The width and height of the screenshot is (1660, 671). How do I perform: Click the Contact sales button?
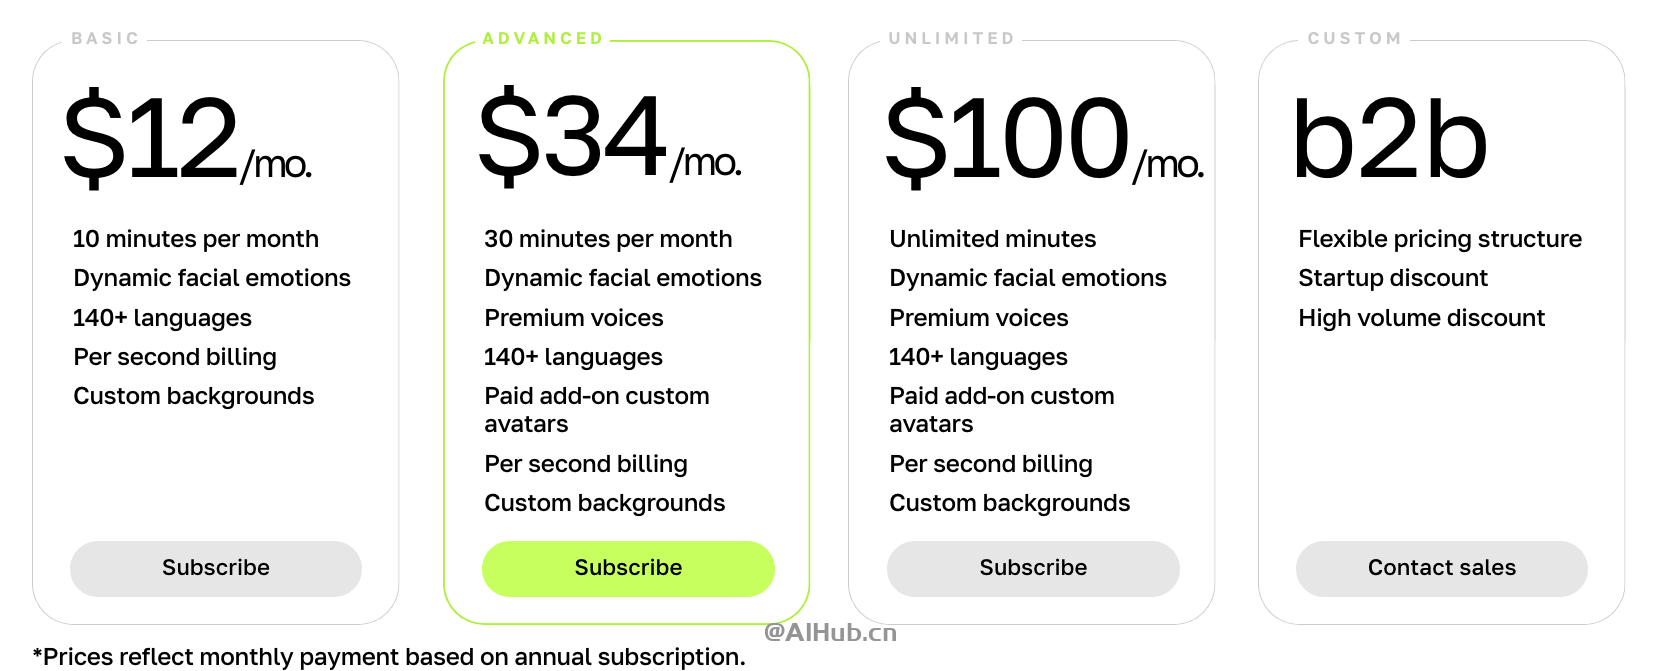pos(1442,568)
